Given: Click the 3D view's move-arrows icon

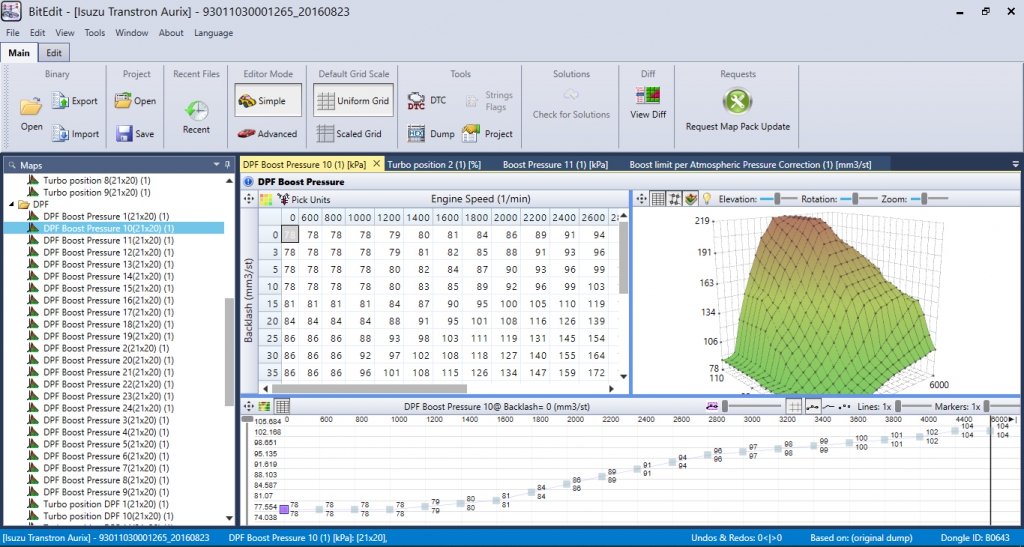Looking at the screenshot, I should point(641,198).
